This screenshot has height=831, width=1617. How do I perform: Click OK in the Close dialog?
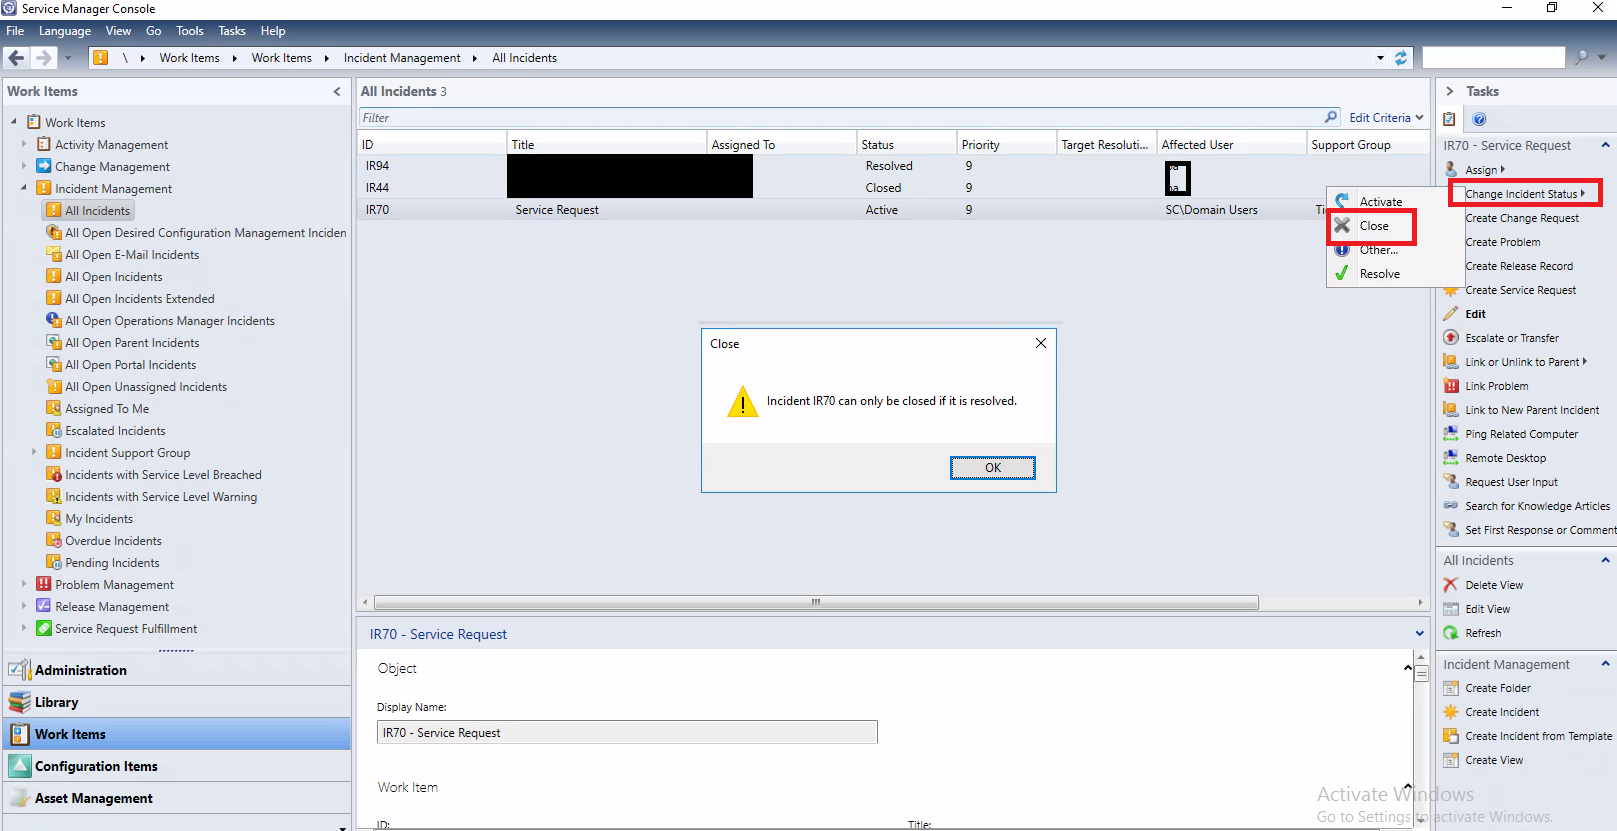point(993,467)
